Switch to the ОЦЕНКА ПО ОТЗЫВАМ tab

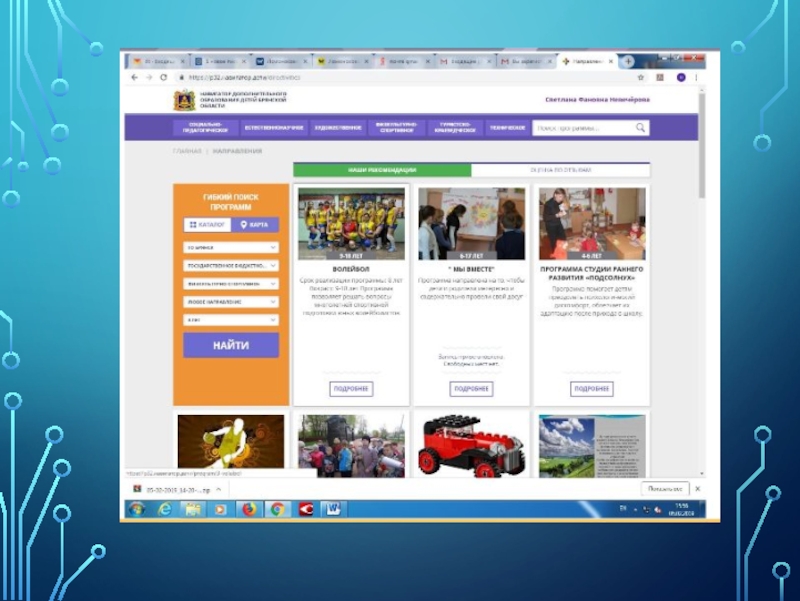561,170
